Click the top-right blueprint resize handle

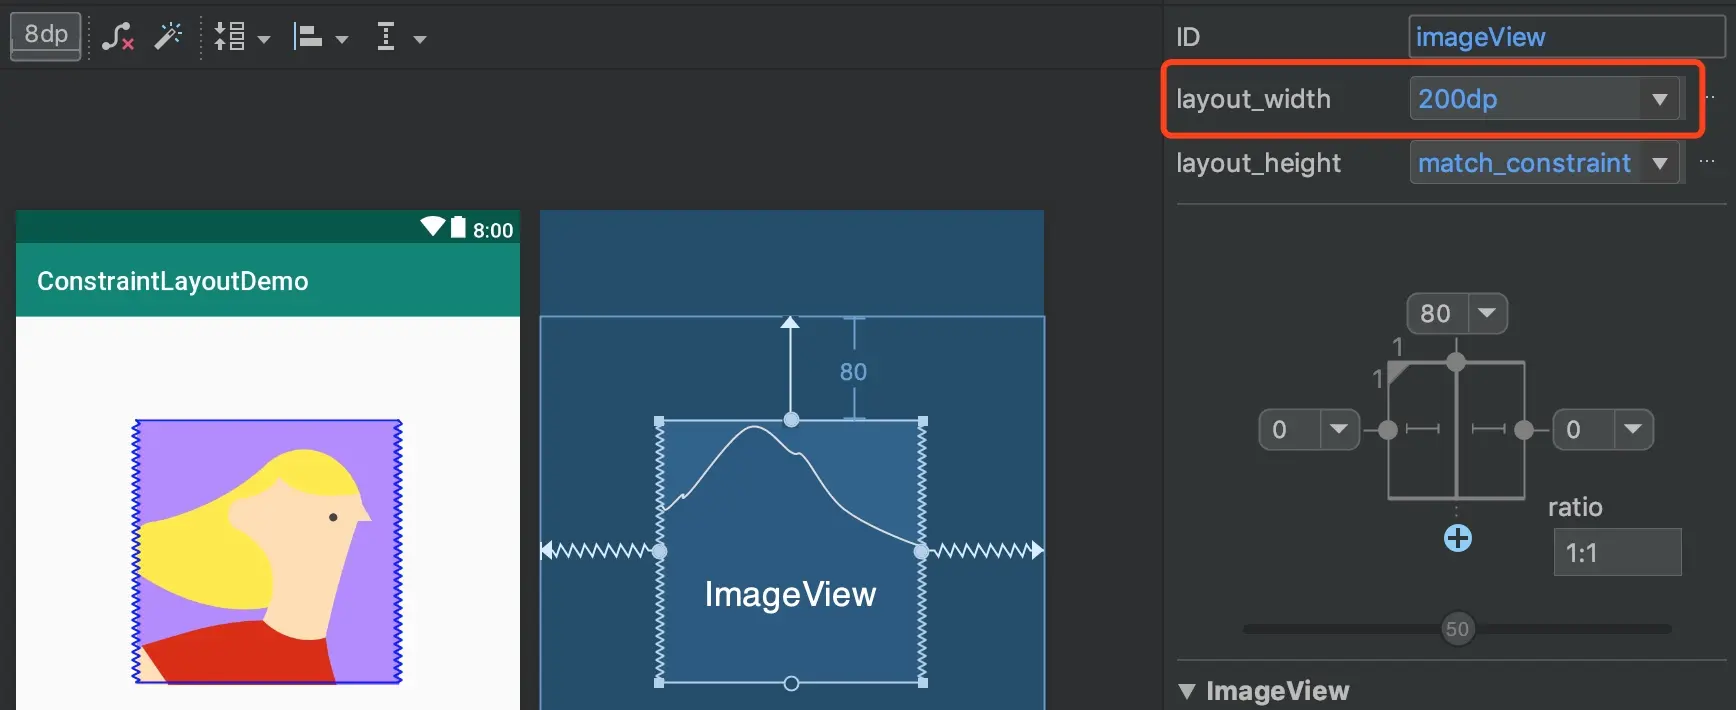click(922, 421)
